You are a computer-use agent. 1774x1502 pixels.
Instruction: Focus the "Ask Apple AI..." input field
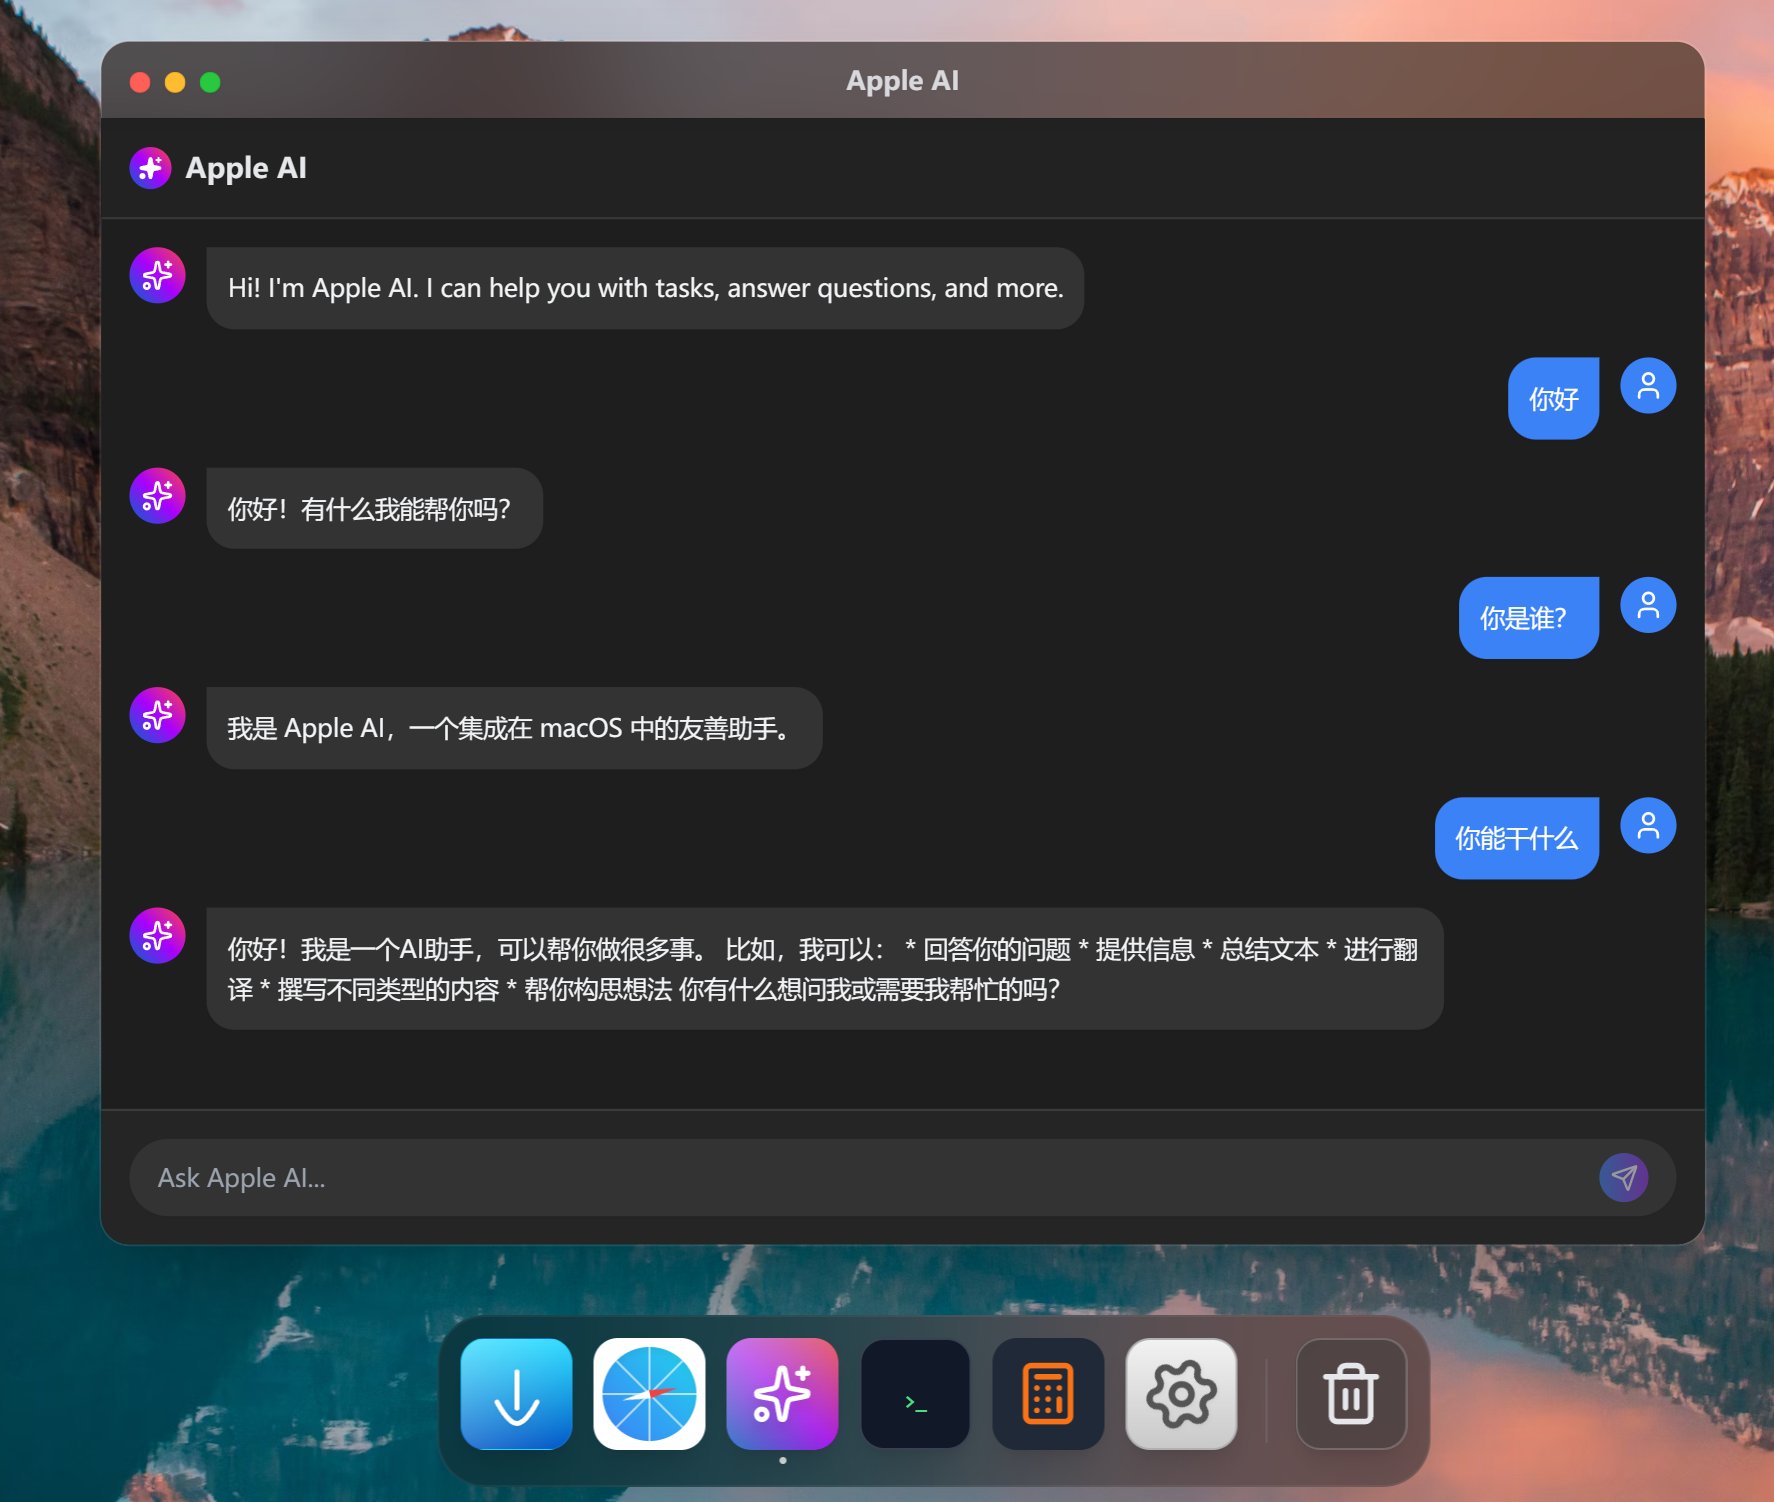[x=860, y=1177]
